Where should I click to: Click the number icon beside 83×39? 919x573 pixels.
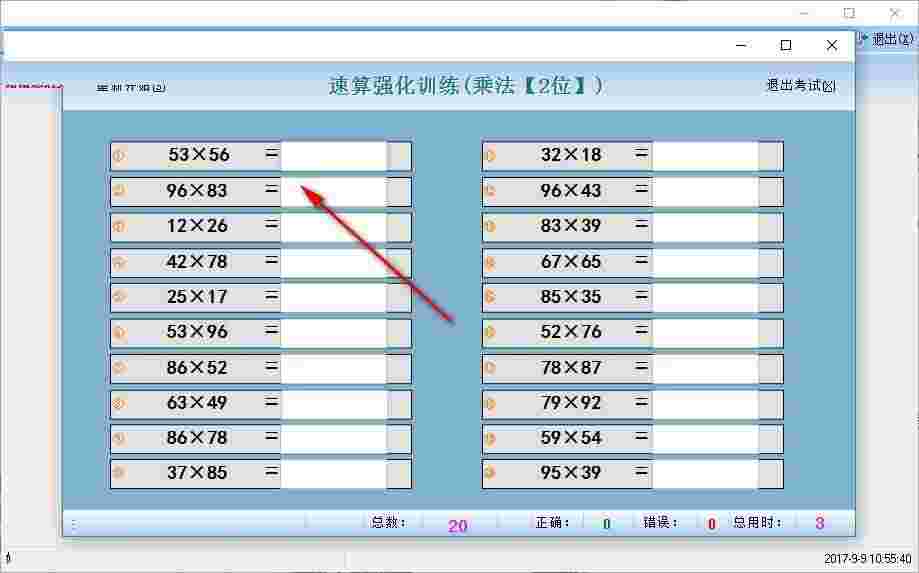tap(491, 226)
